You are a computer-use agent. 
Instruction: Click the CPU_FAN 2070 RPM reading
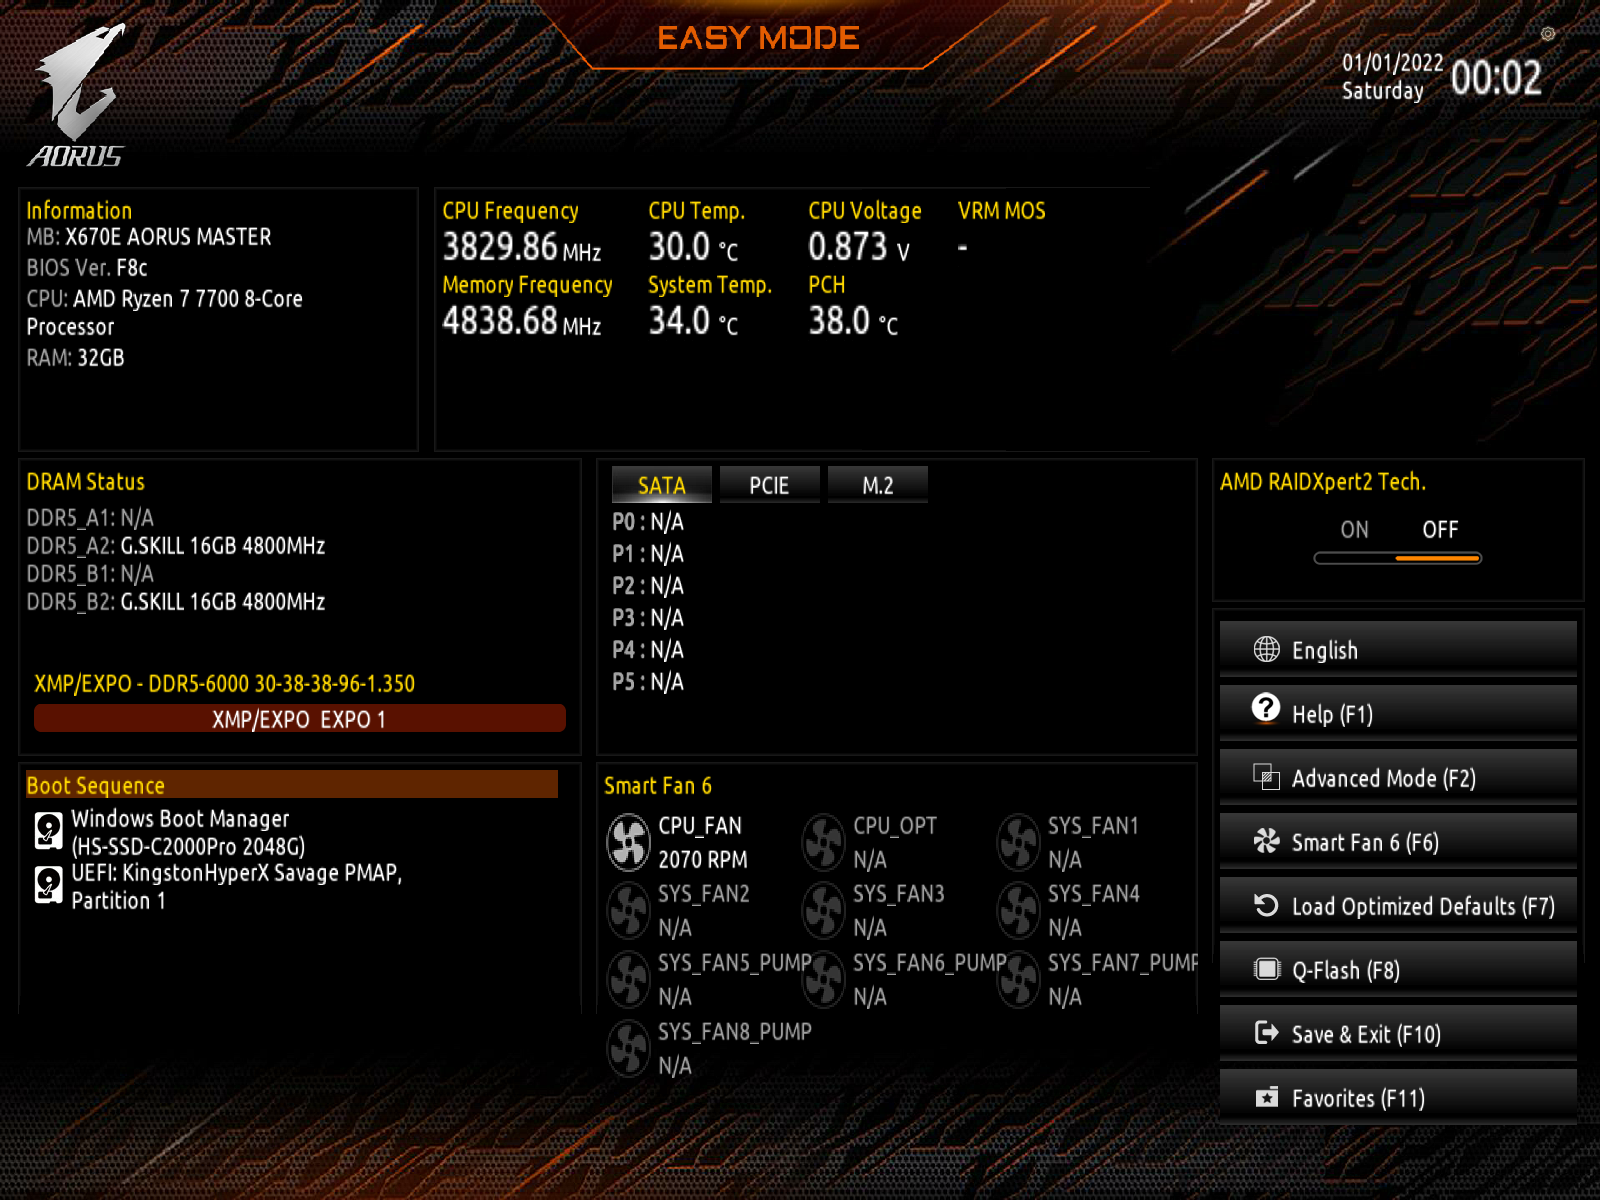[702, 859]
